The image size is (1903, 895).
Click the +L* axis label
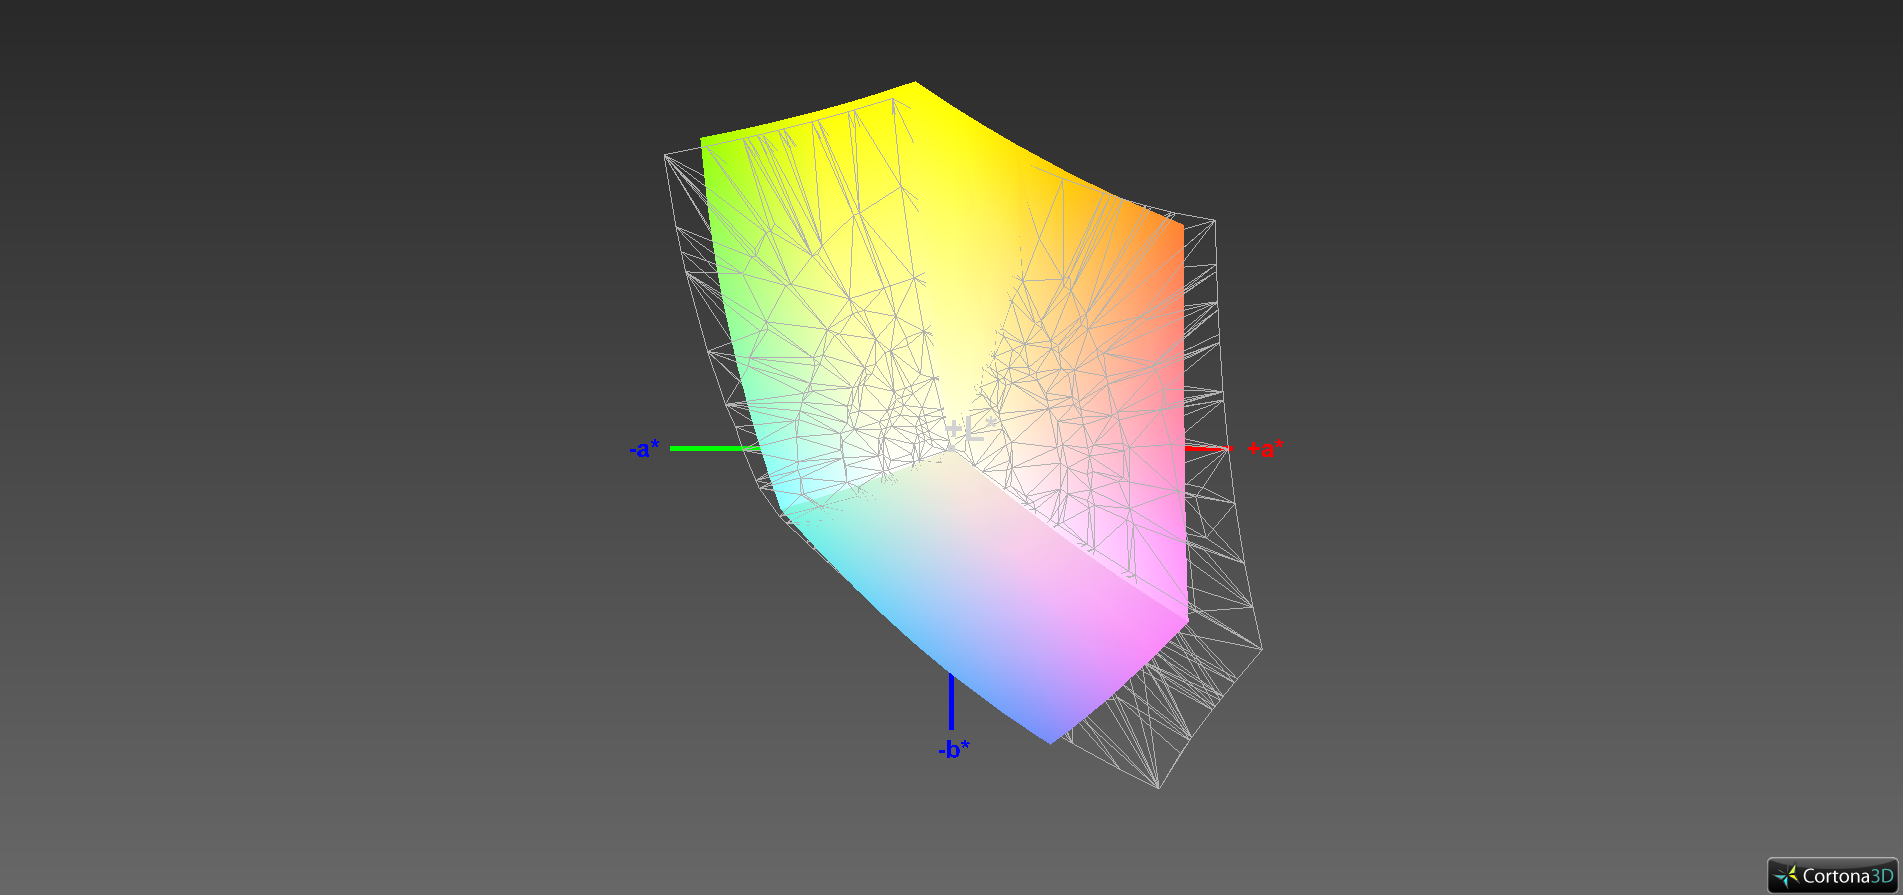(x=971, y=430)
